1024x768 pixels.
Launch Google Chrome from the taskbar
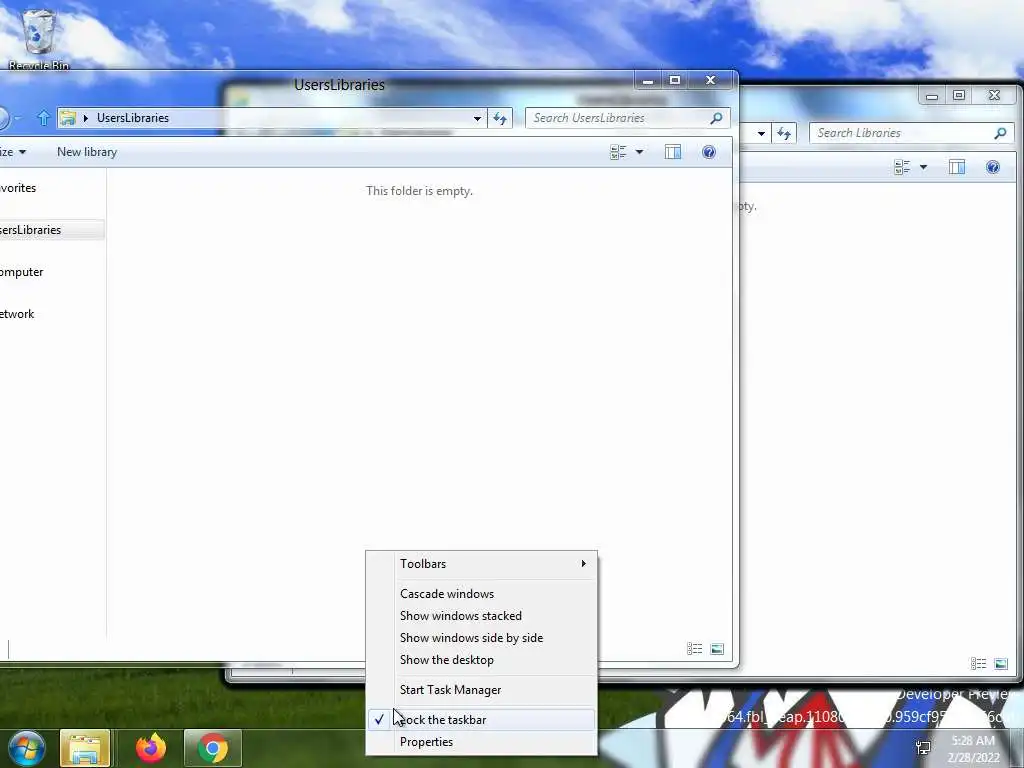pyautogui.click(x=213, y=748)
